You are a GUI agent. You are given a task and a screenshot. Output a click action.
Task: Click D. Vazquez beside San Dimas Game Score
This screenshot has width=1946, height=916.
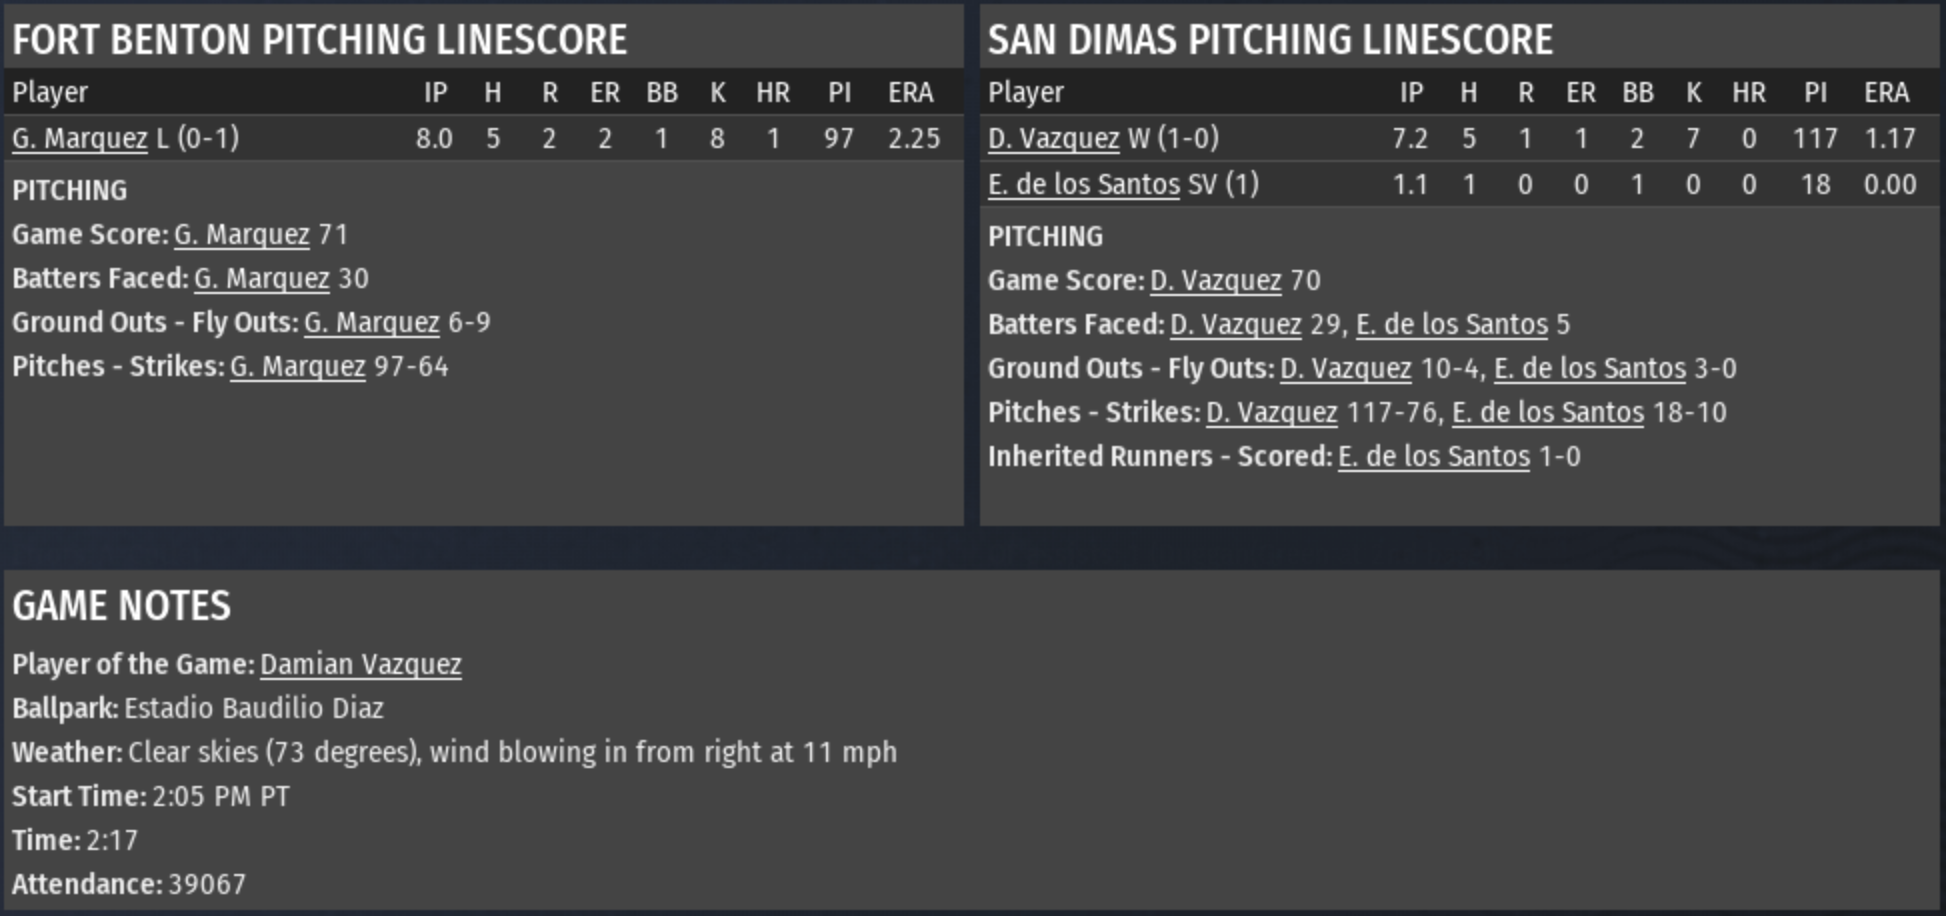[1215, 280]
